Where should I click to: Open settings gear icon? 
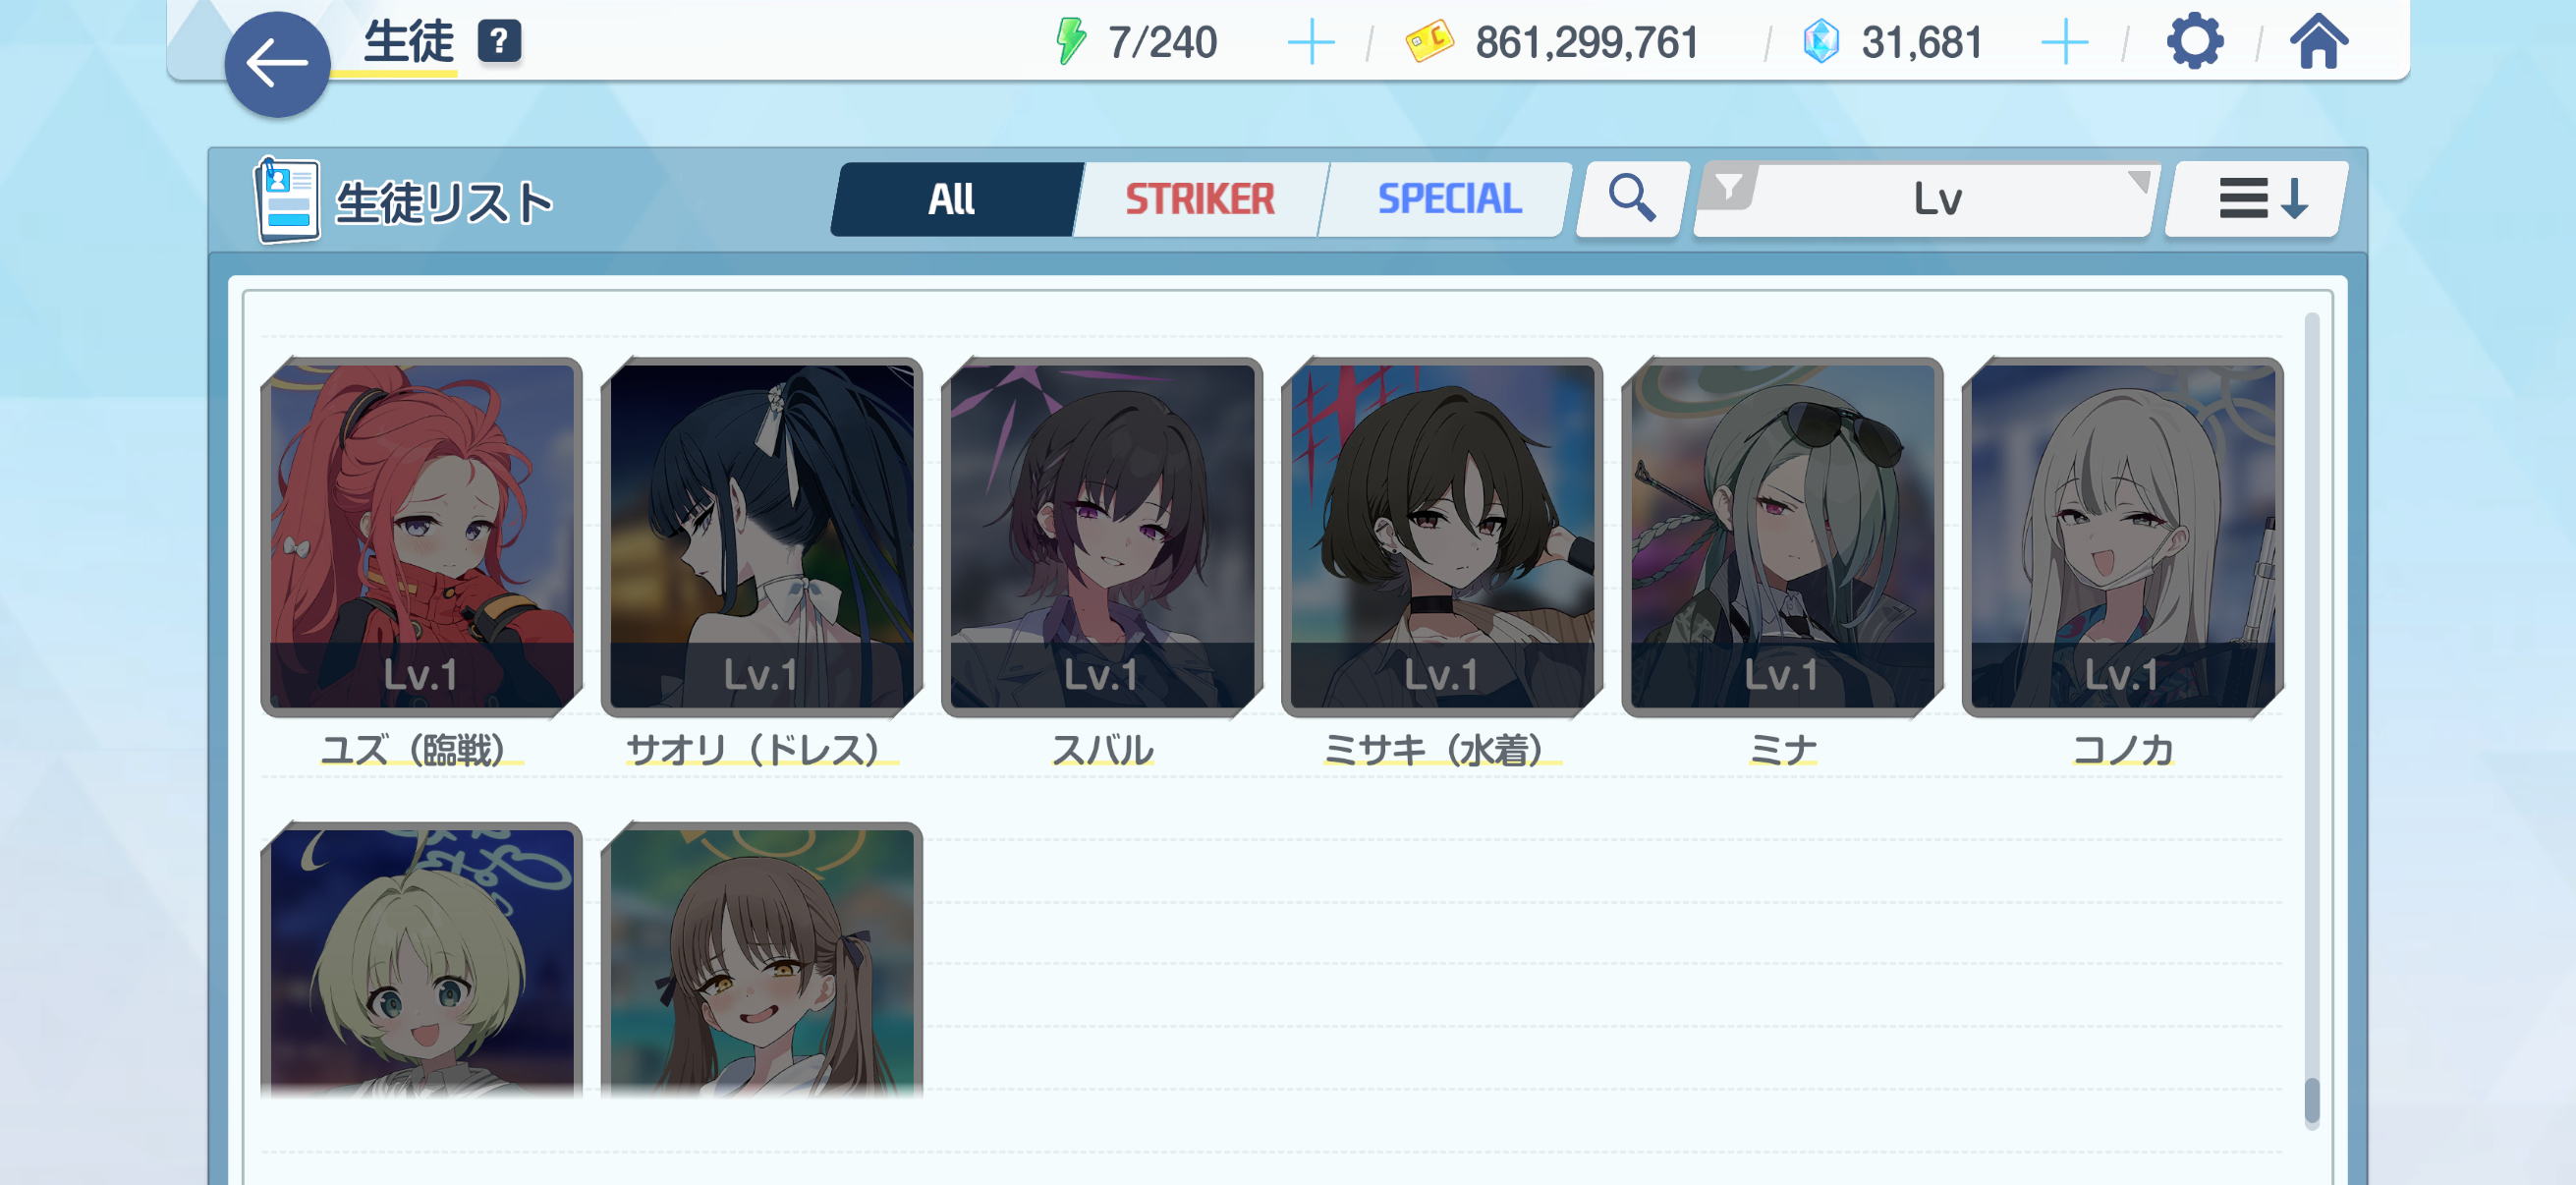tap(2194, 41)
